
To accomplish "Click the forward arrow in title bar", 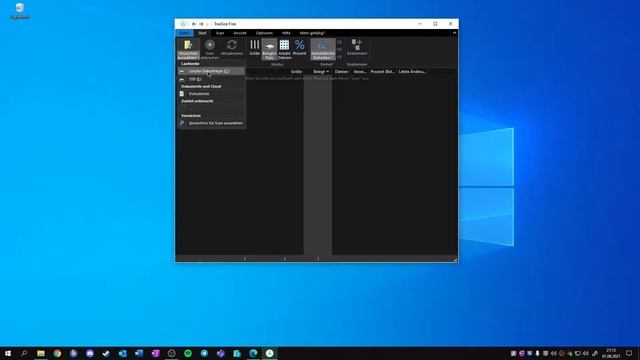I will (201, 24).
